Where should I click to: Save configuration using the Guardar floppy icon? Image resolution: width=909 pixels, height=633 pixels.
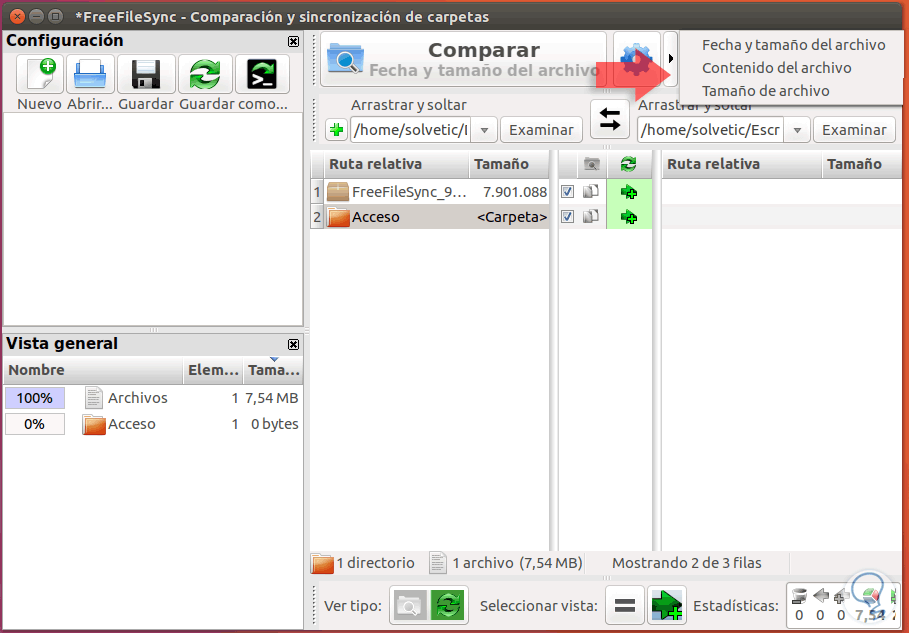point(146,74)
